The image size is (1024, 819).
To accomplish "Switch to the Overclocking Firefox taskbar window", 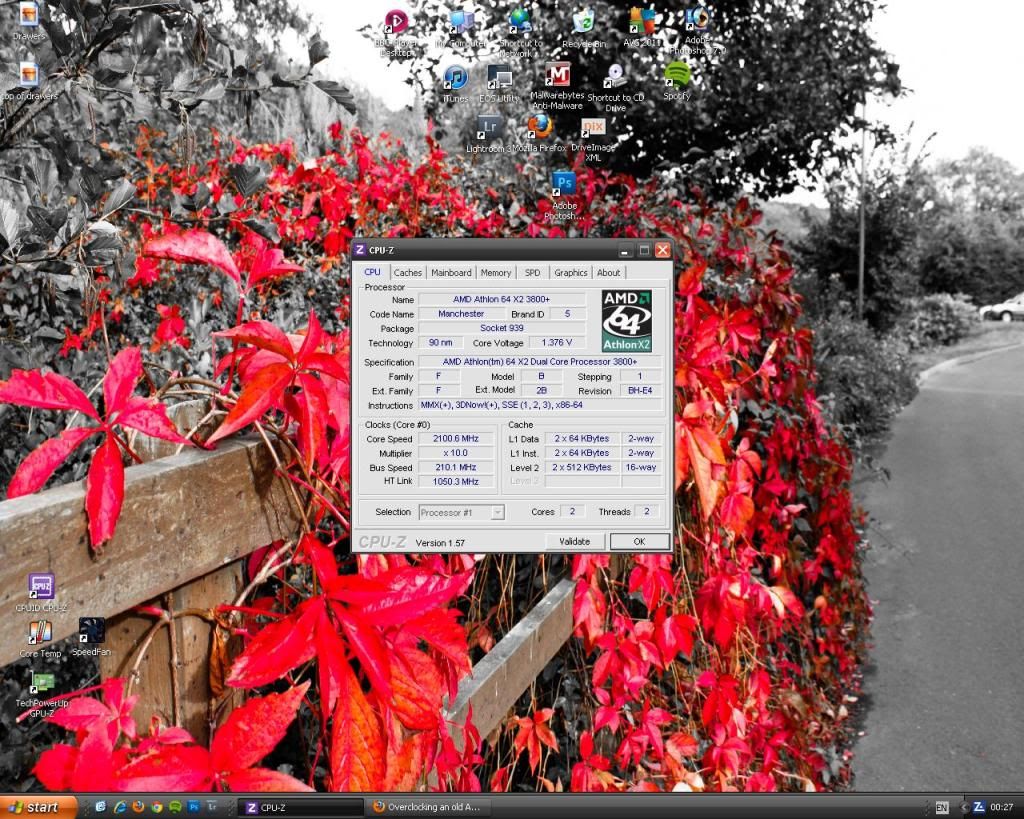I will pos(429,807).
